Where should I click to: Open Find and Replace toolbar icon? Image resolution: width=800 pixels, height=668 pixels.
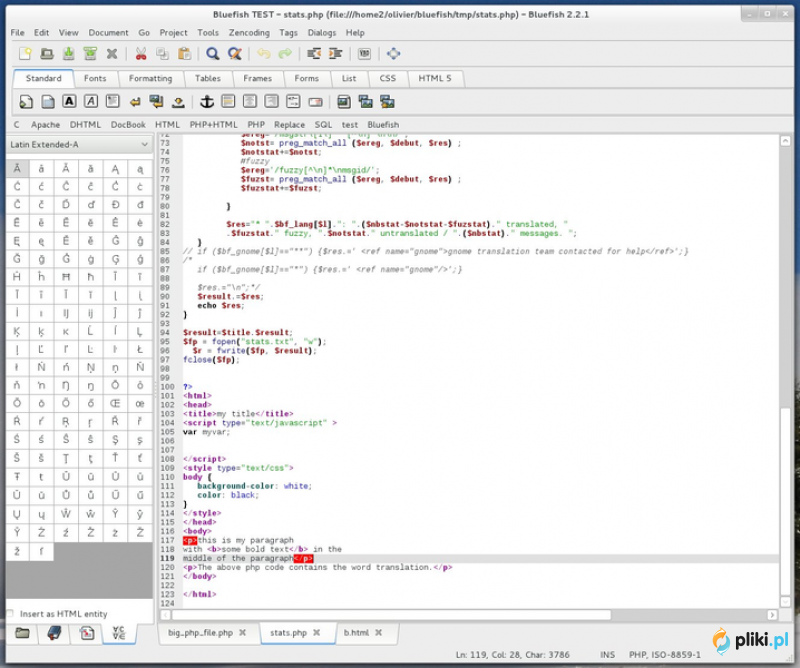click(x=235, y=54)
